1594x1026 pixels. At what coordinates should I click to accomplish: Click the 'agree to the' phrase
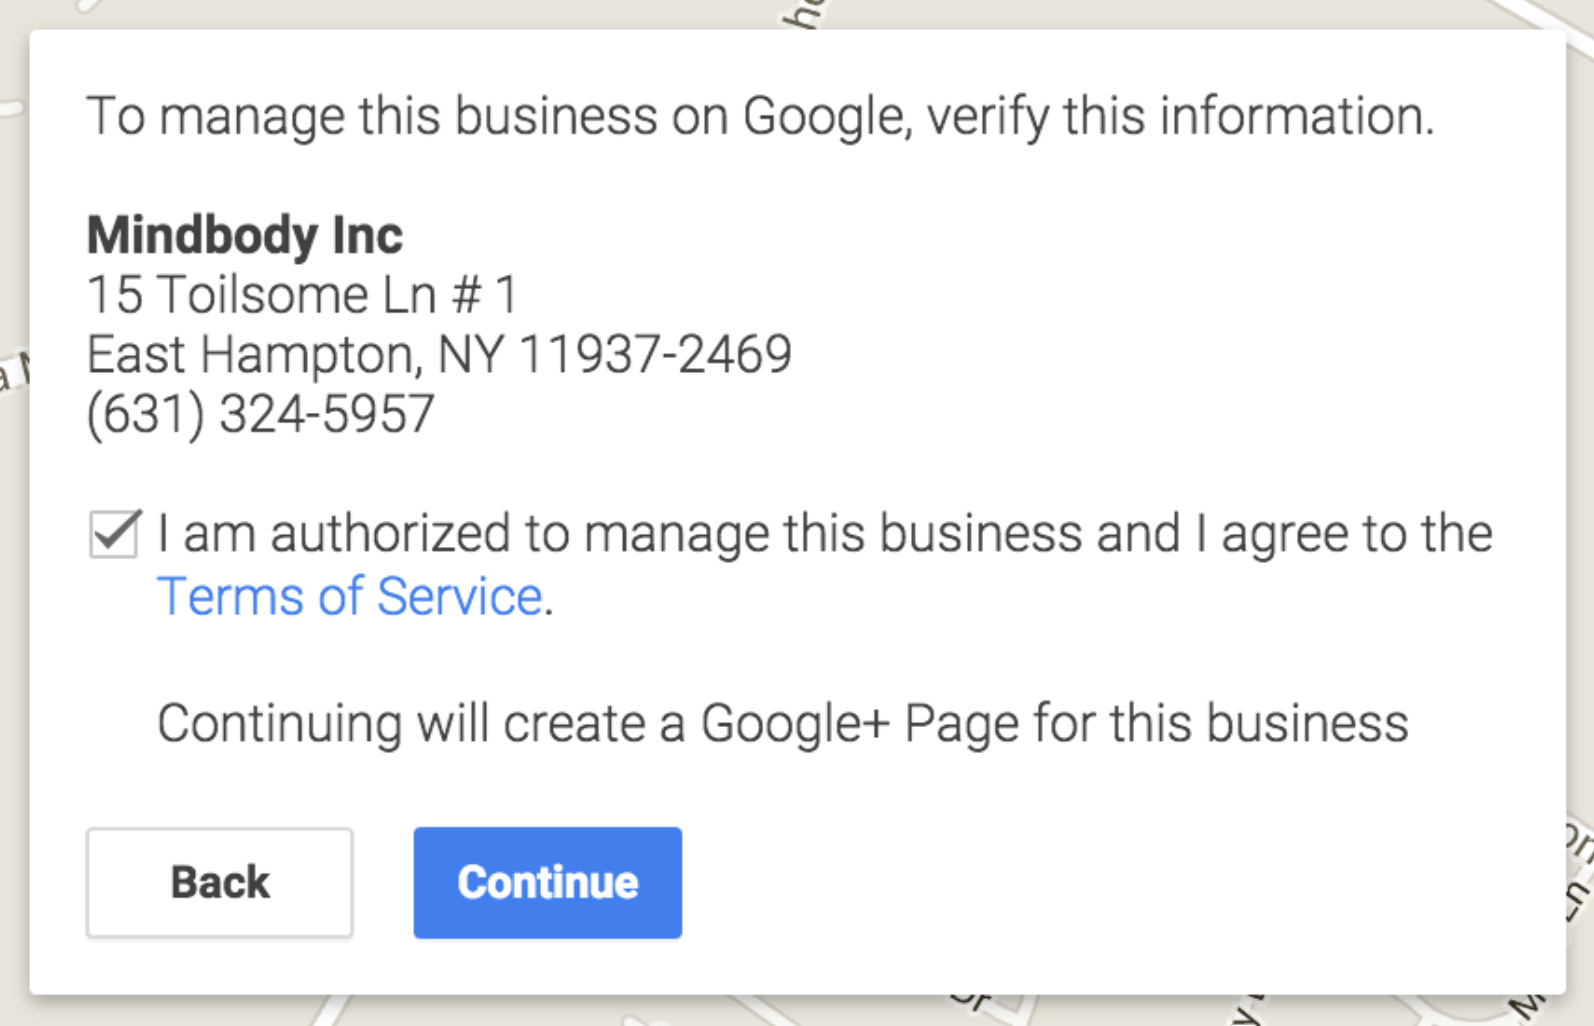(1356, 534)
